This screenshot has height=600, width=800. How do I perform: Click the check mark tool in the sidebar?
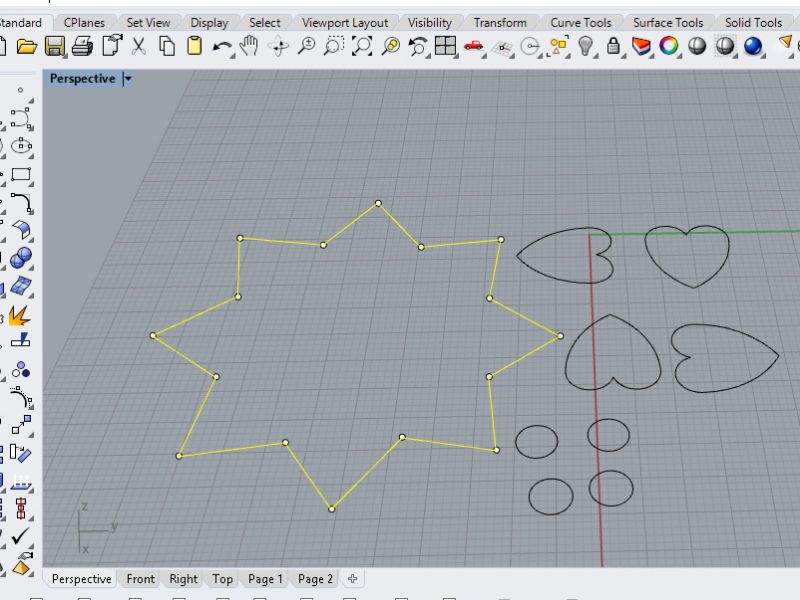click(20, 536)
